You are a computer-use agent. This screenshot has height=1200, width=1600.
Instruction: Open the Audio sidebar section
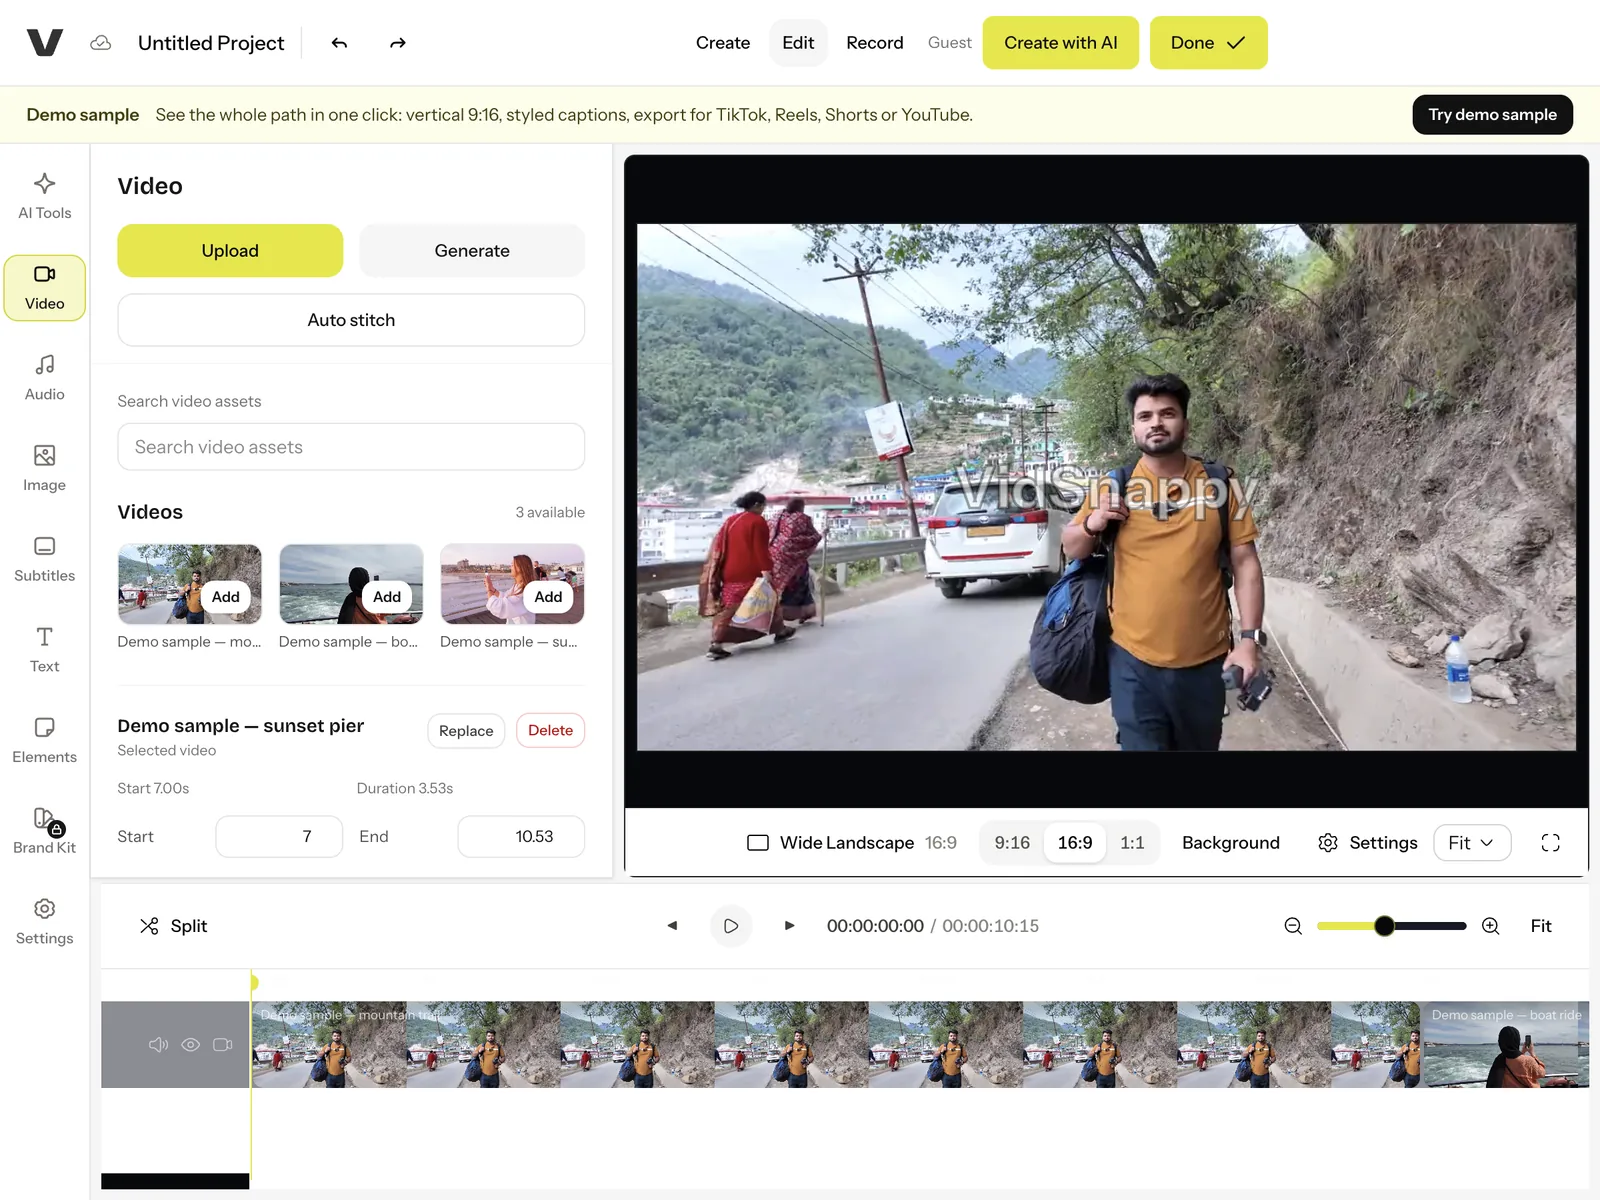pos(44,378)
